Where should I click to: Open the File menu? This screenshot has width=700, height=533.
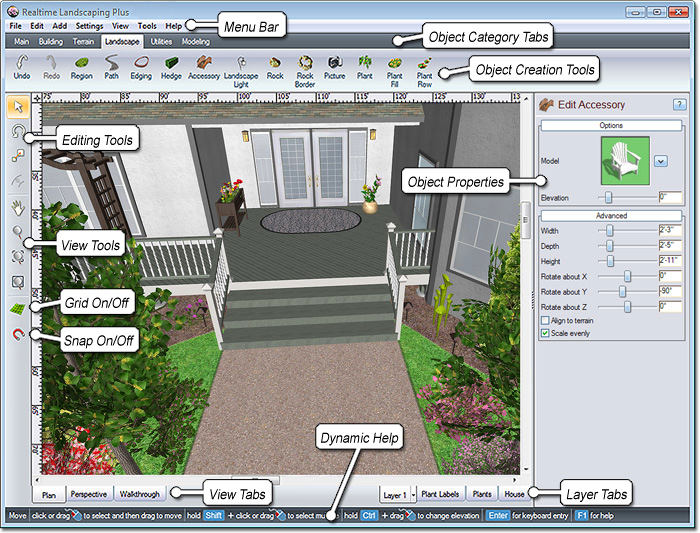pos(16,26)
